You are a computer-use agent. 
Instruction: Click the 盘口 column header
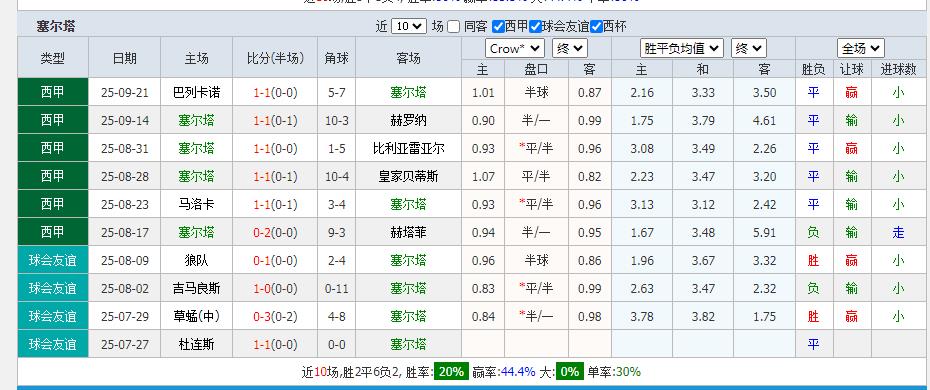[x=536, y=69]
